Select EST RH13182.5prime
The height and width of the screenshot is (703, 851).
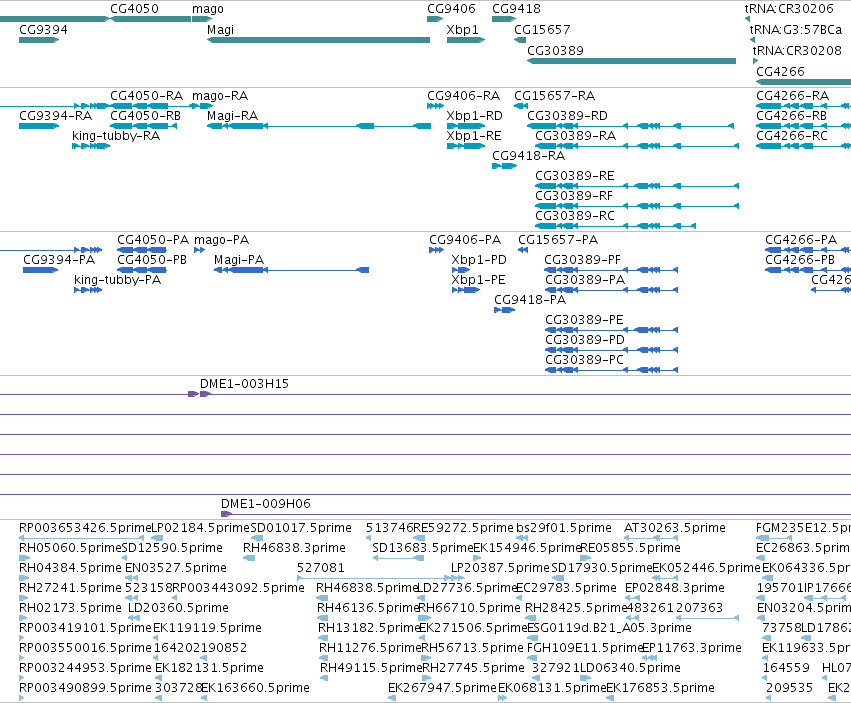point(323,638)
